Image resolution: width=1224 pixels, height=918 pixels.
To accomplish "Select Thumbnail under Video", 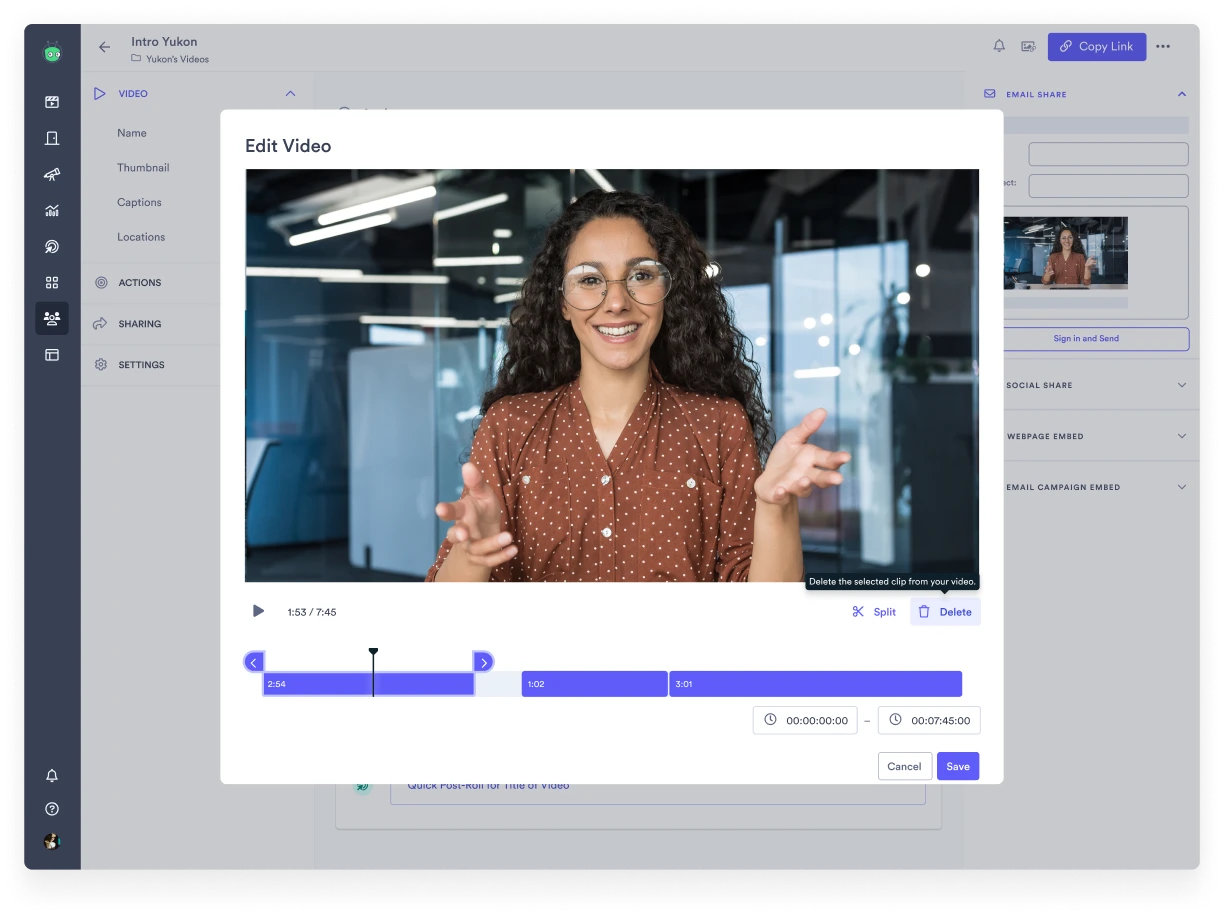I will click(x=143, y=168).
